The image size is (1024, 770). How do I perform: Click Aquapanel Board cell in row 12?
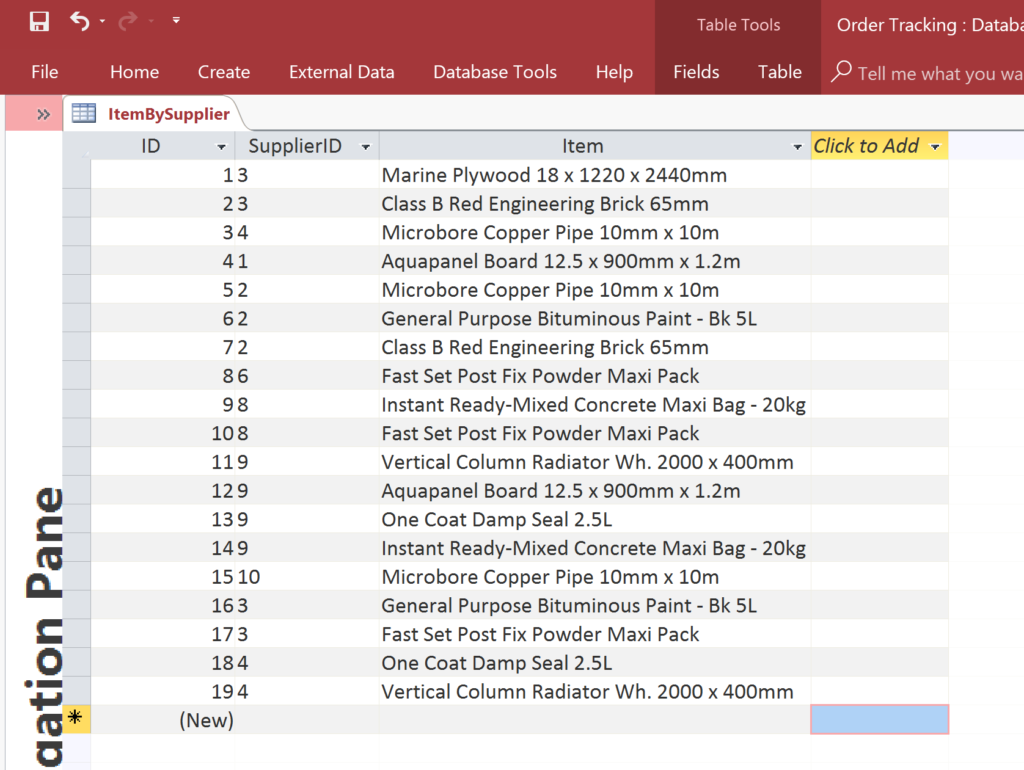tap(595, 491)
